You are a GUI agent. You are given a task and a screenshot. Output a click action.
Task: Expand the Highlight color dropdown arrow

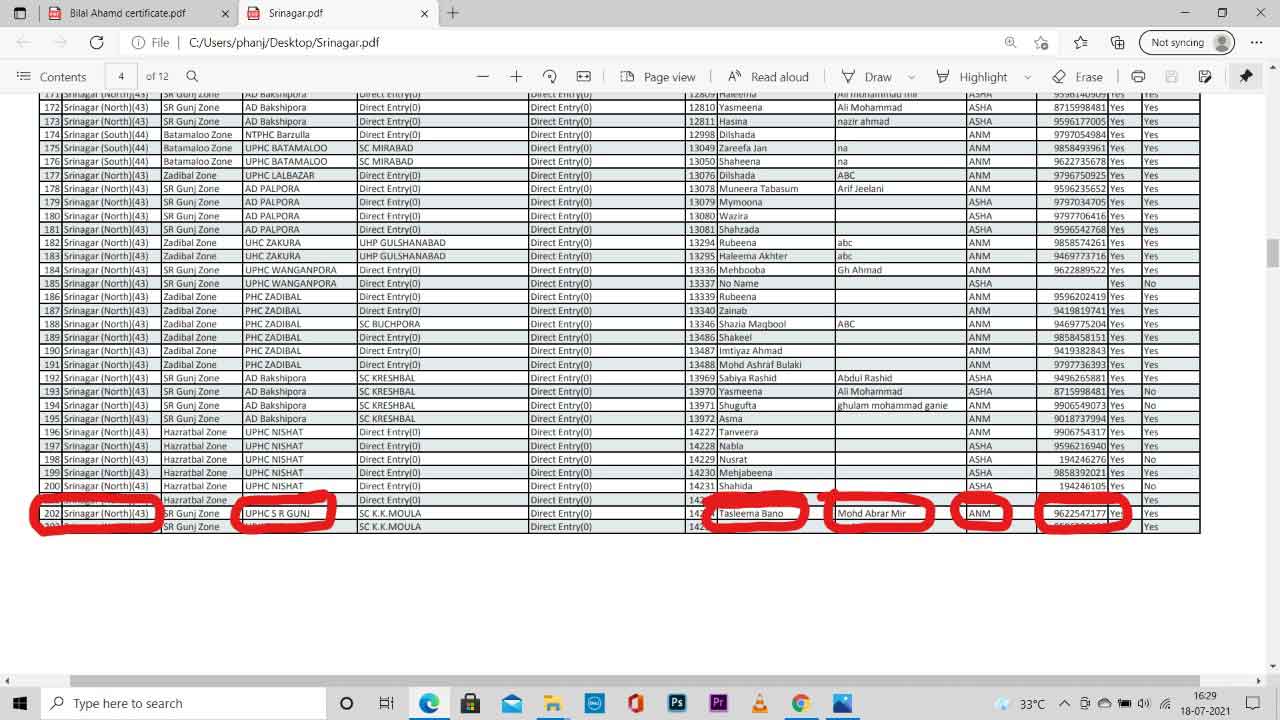coord(1027,77)
